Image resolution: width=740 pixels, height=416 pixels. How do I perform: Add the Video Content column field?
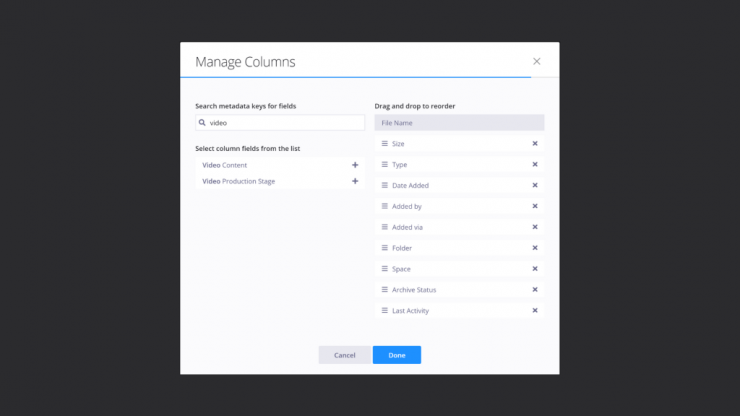coord(355,165)
